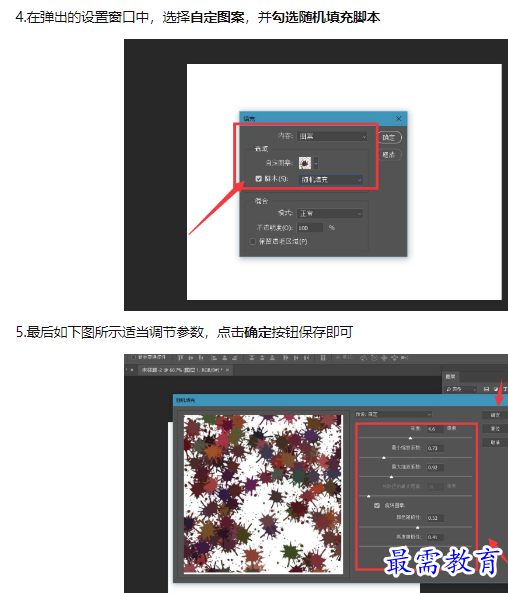508x593 pixels.
Task: Click the distribute bottom edges icon
Action: (x=272, y=357)
